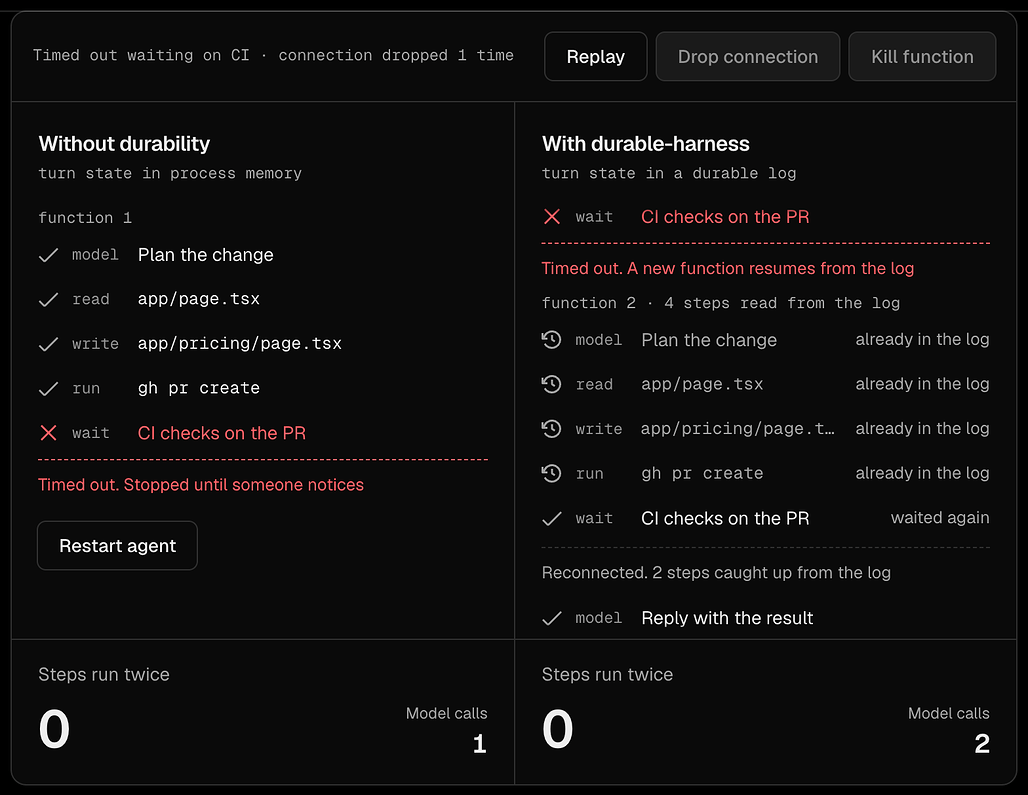Select the 'With durable-harness' heading
The height and width of the screenshot is (795, 1028).
[x=646, y=144]
